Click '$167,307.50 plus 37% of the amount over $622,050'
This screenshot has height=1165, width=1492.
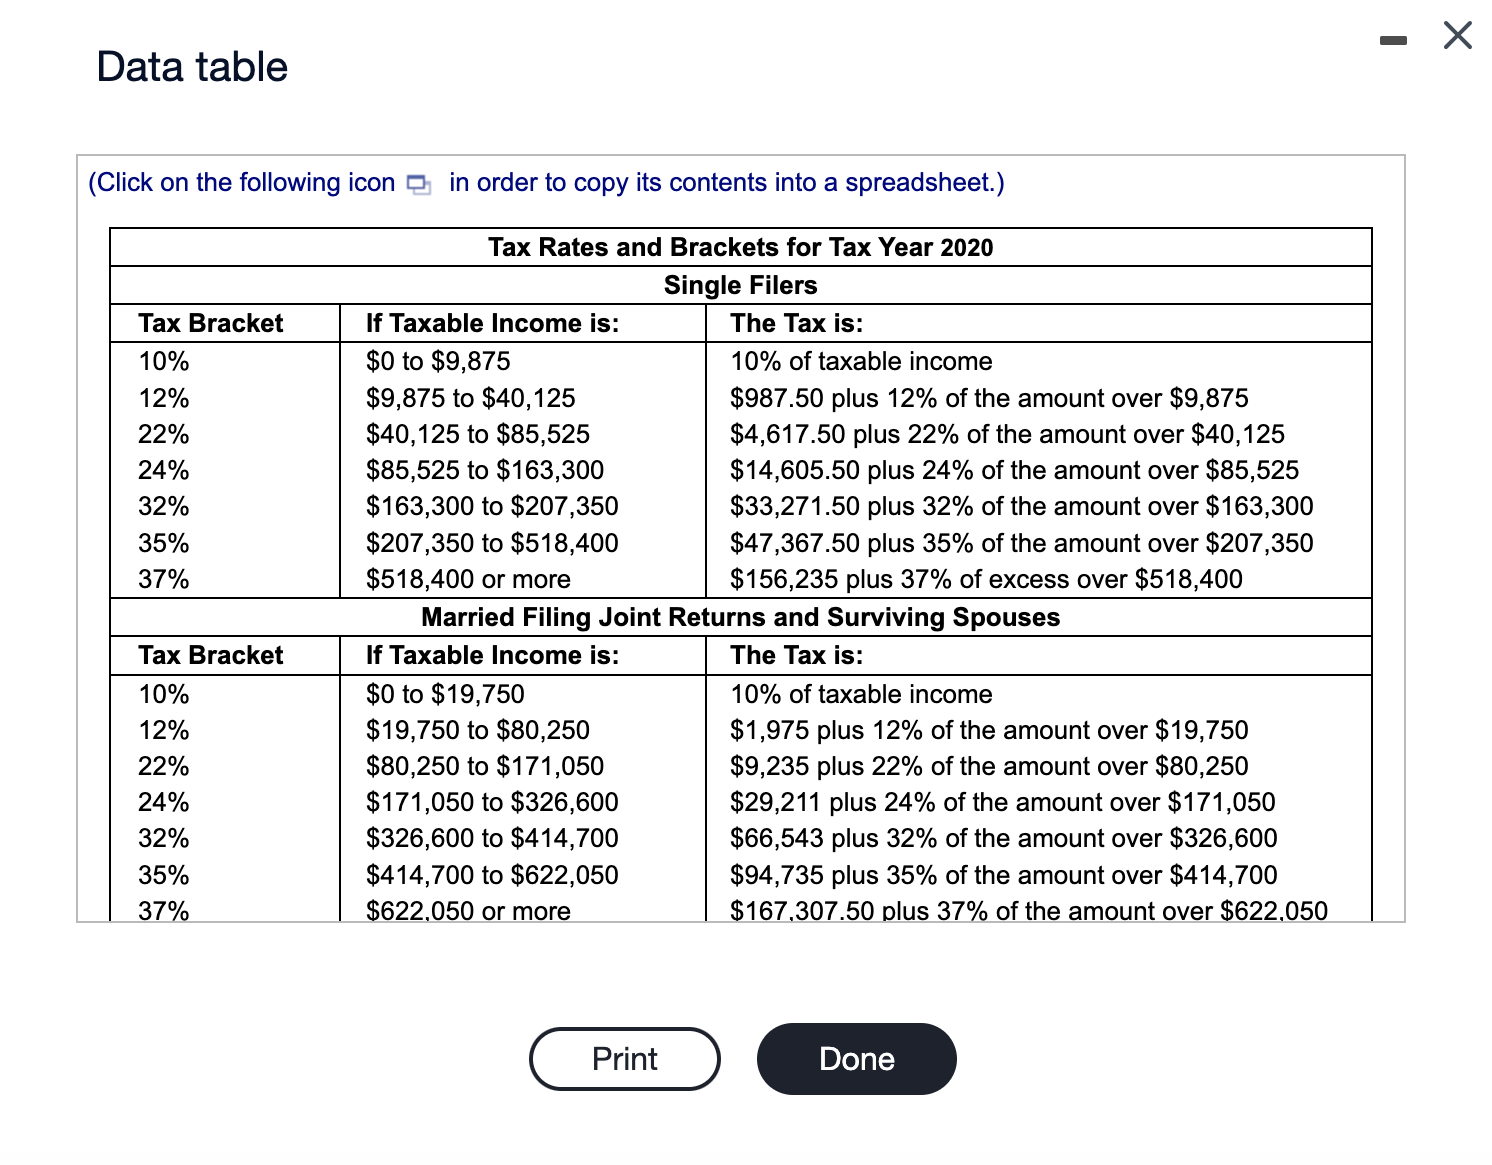point(1029,910)
